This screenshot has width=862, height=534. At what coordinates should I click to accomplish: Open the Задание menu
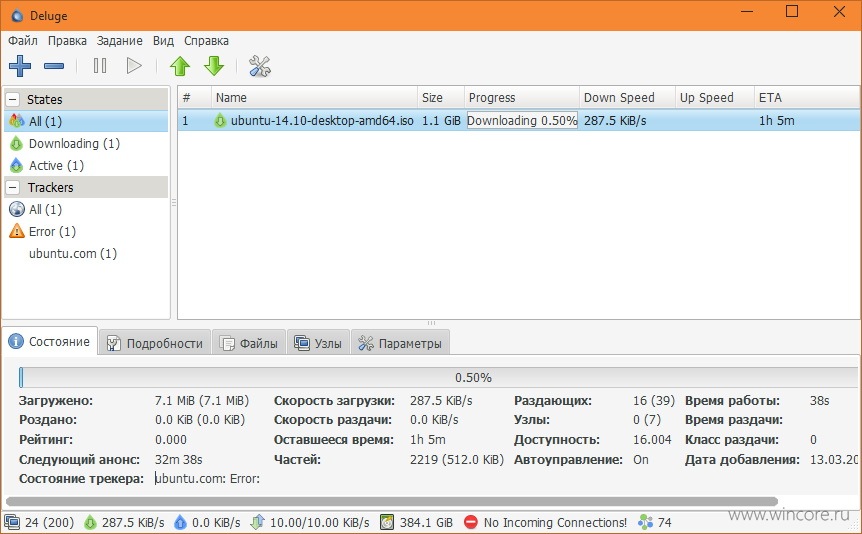coord(119,41)
